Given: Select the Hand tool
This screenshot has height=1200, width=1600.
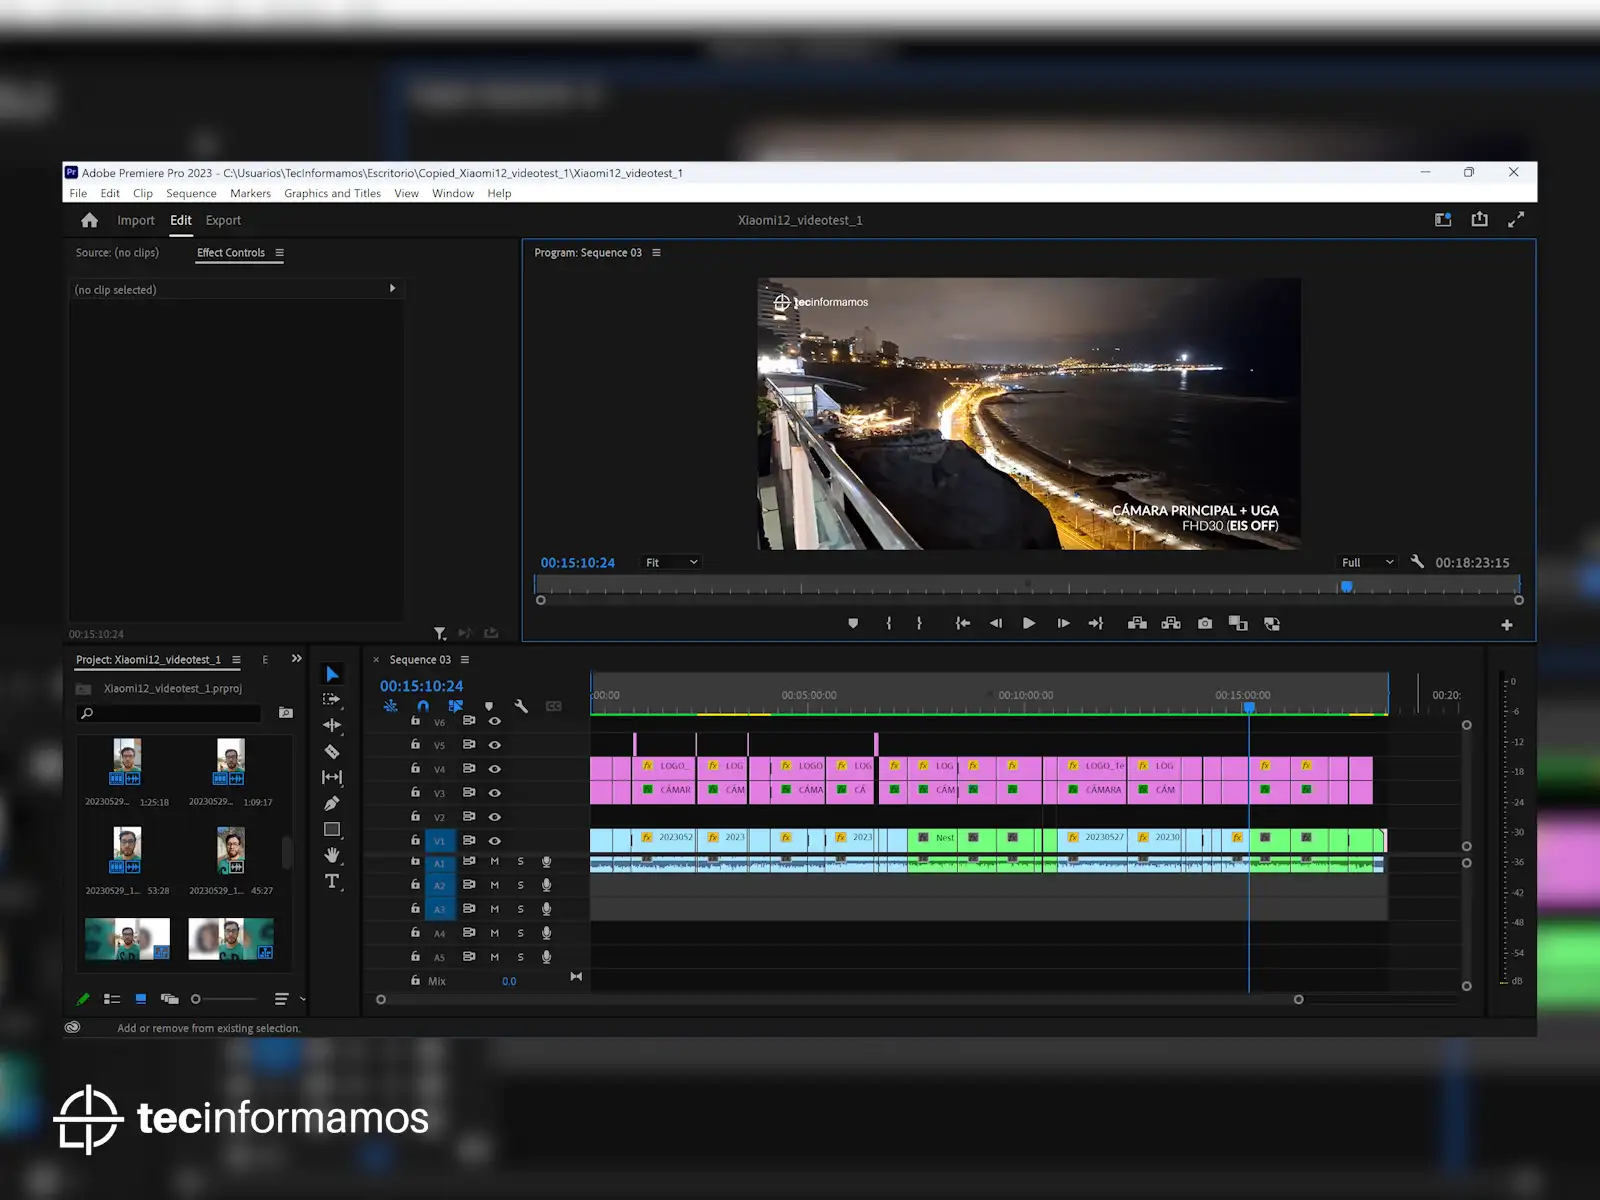Looking at the screenshot, I should (x=332, y=855).
